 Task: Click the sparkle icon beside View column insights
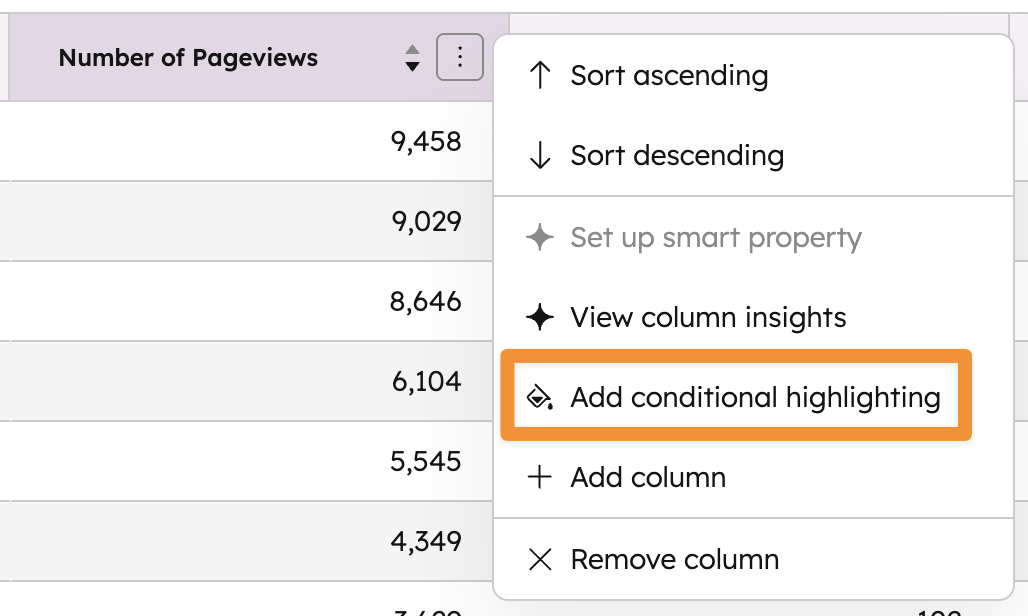click(540, 318)
